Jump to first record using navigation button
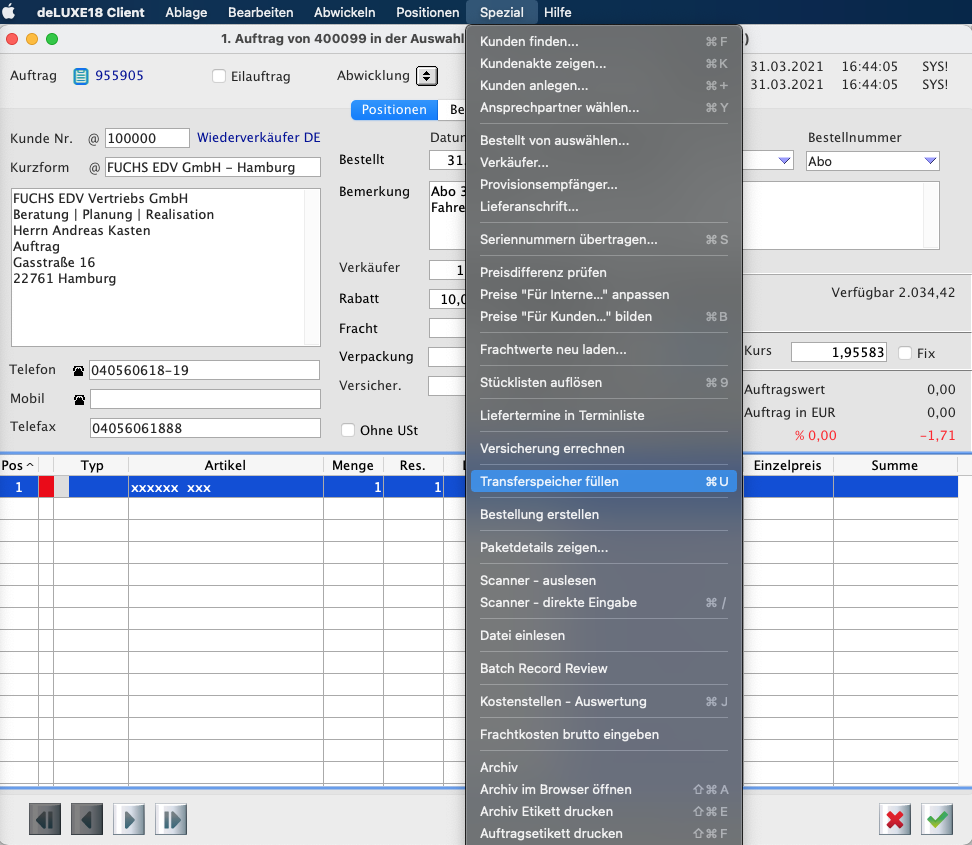 pyautogui.click(x=44, y=820)
